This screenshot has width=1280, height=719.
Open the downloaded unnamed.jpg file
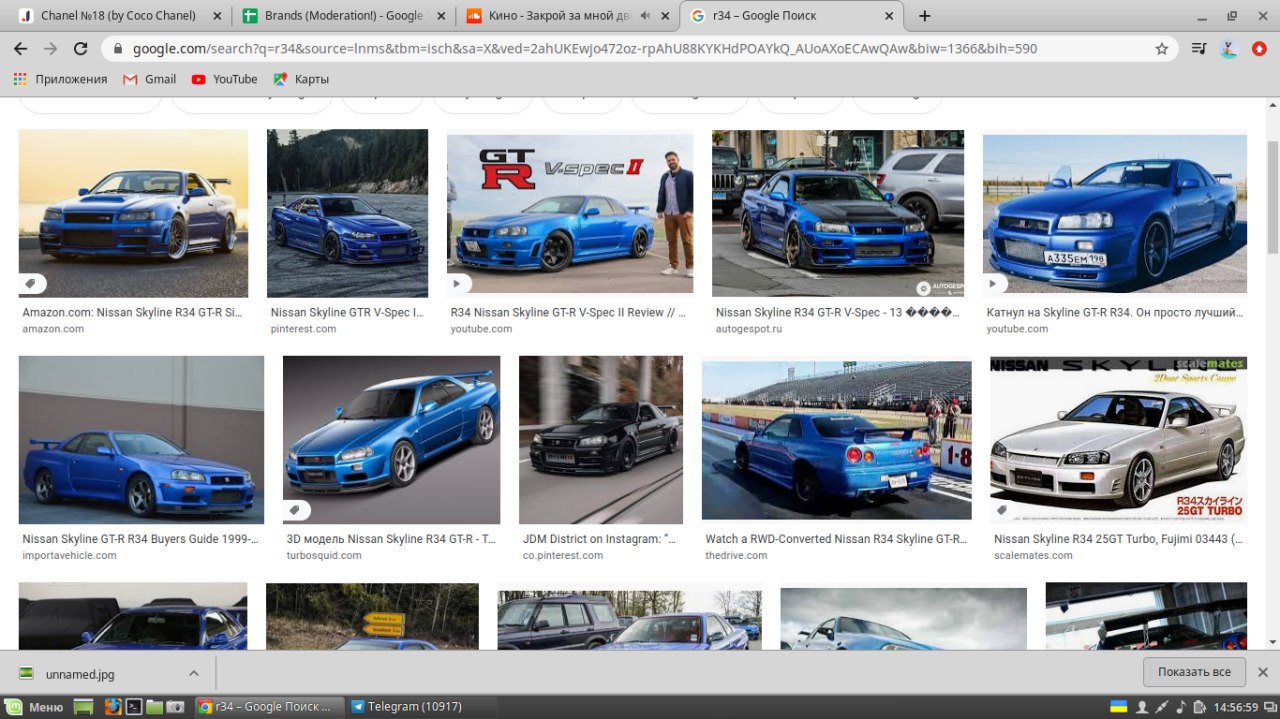81,674
